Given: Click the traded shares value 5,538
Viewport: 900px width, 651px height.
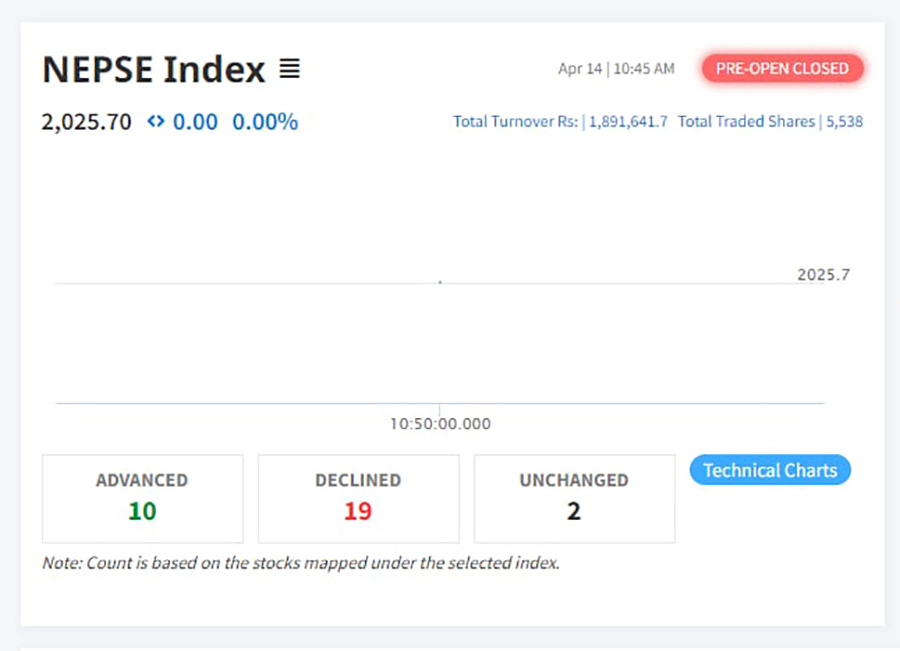Looking at the screenshot, I should (x=844, y=122).
